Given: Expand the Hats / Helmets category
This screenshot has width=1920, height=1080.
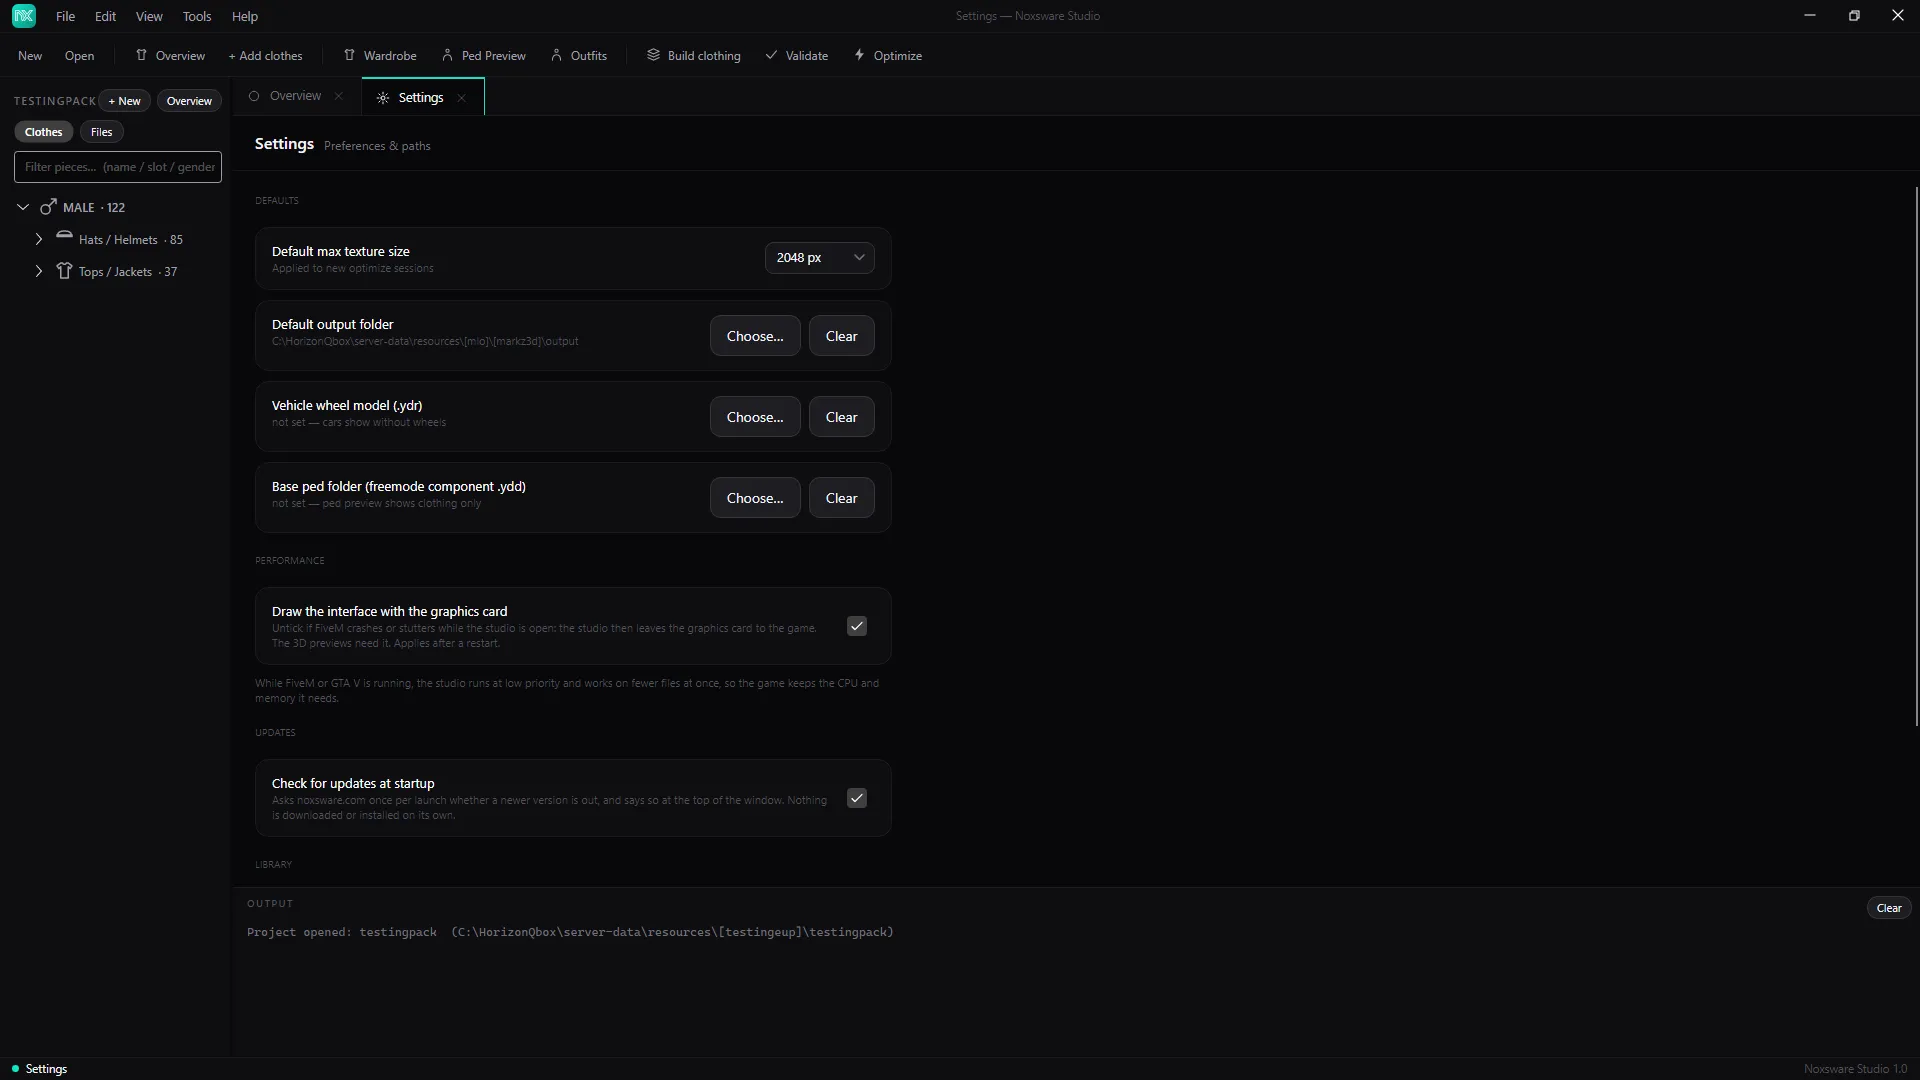Looking at the screenshot, I should 39,239.
